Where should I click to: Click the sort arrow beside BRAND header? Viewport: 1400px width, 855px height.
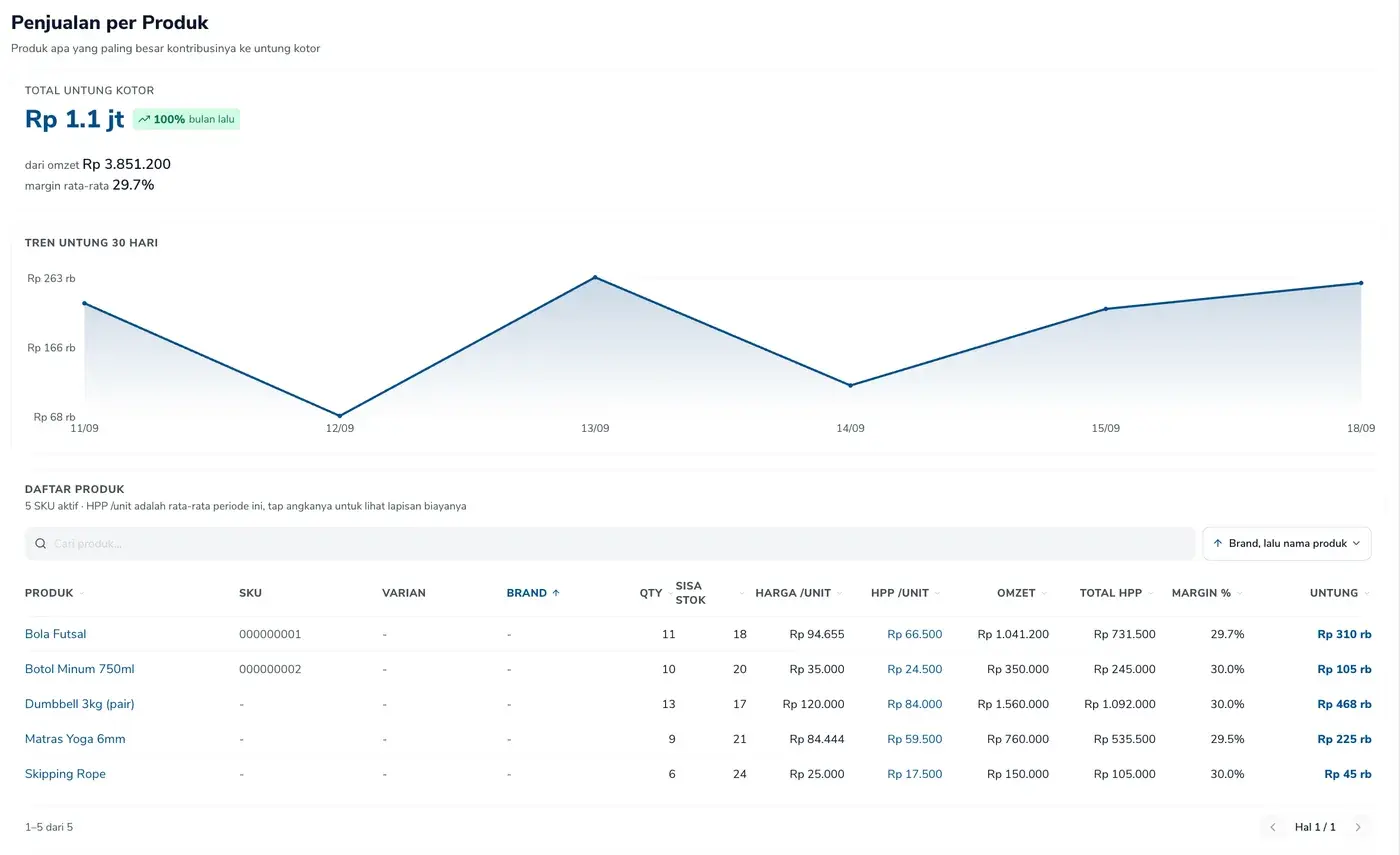pyautogui.click(x=556, y=593)
